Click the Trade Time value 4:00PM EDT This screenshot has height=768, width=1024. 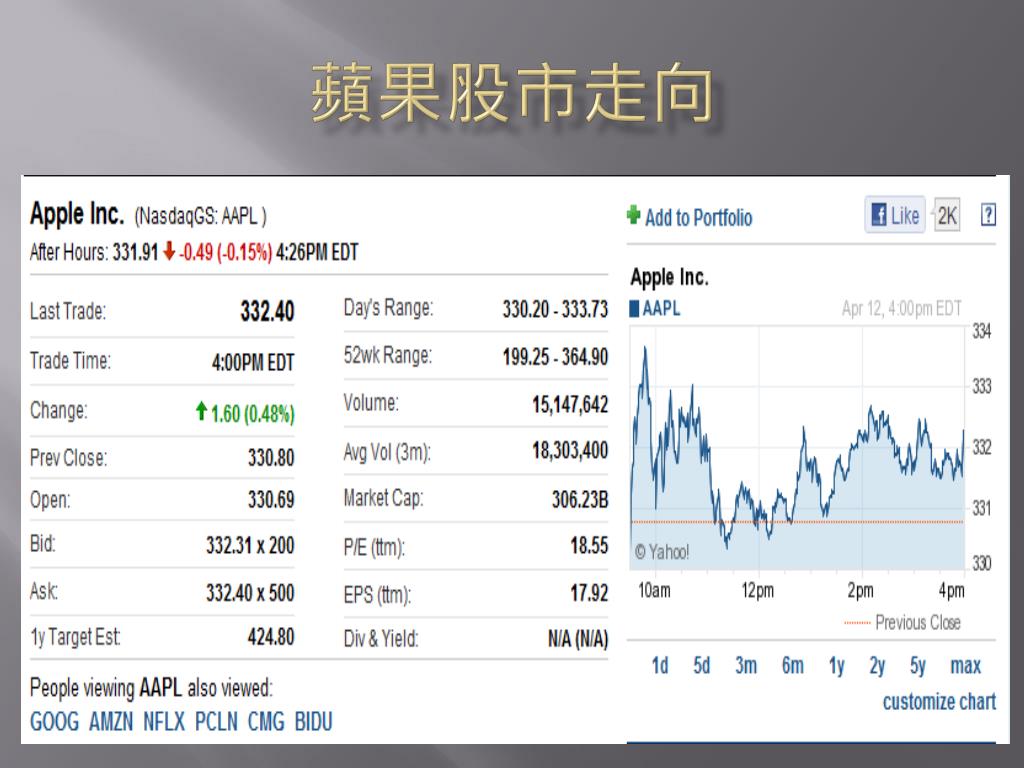pyautogui.click(x=253, y=362)
